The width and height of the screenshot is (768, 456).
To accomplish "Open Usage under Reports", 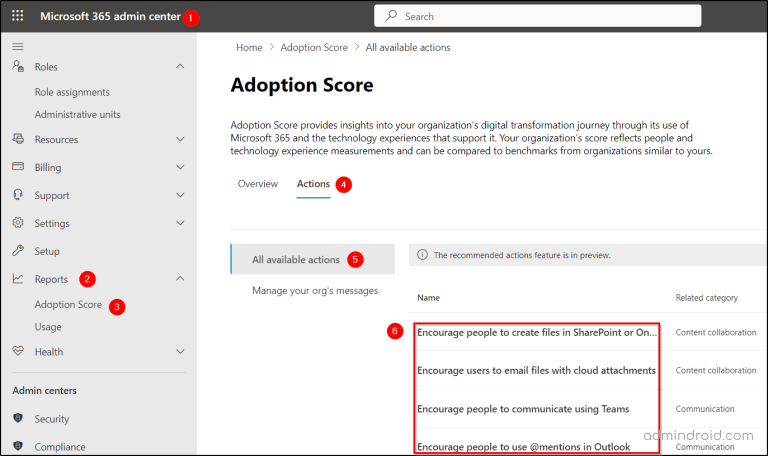I will (48, 327).
